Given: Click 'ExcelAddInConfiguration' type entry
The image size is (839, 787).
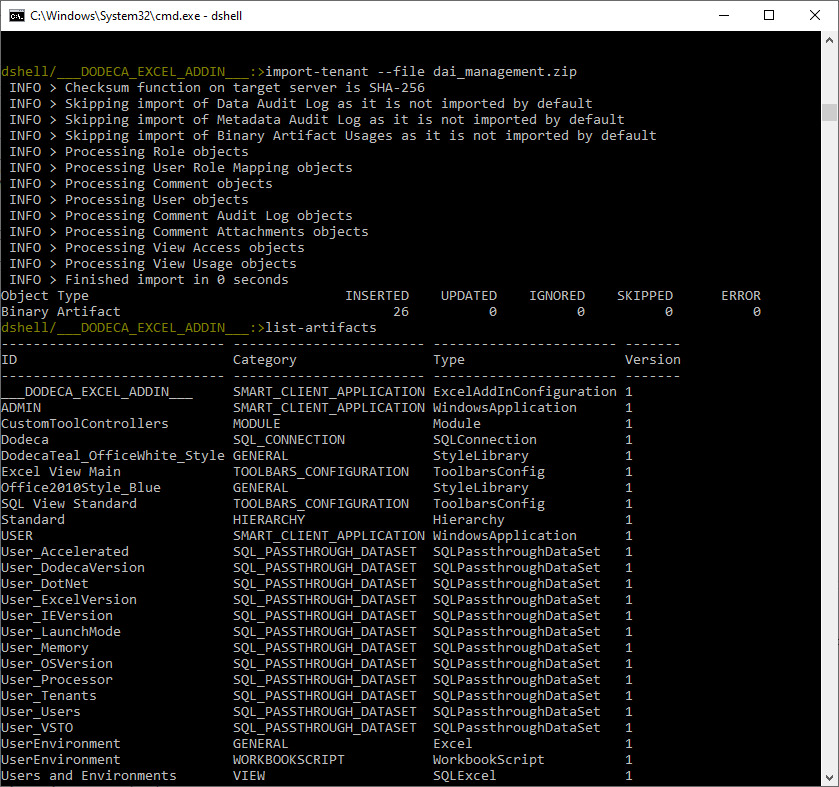Looking at the screenshot, I should point(525,392).
